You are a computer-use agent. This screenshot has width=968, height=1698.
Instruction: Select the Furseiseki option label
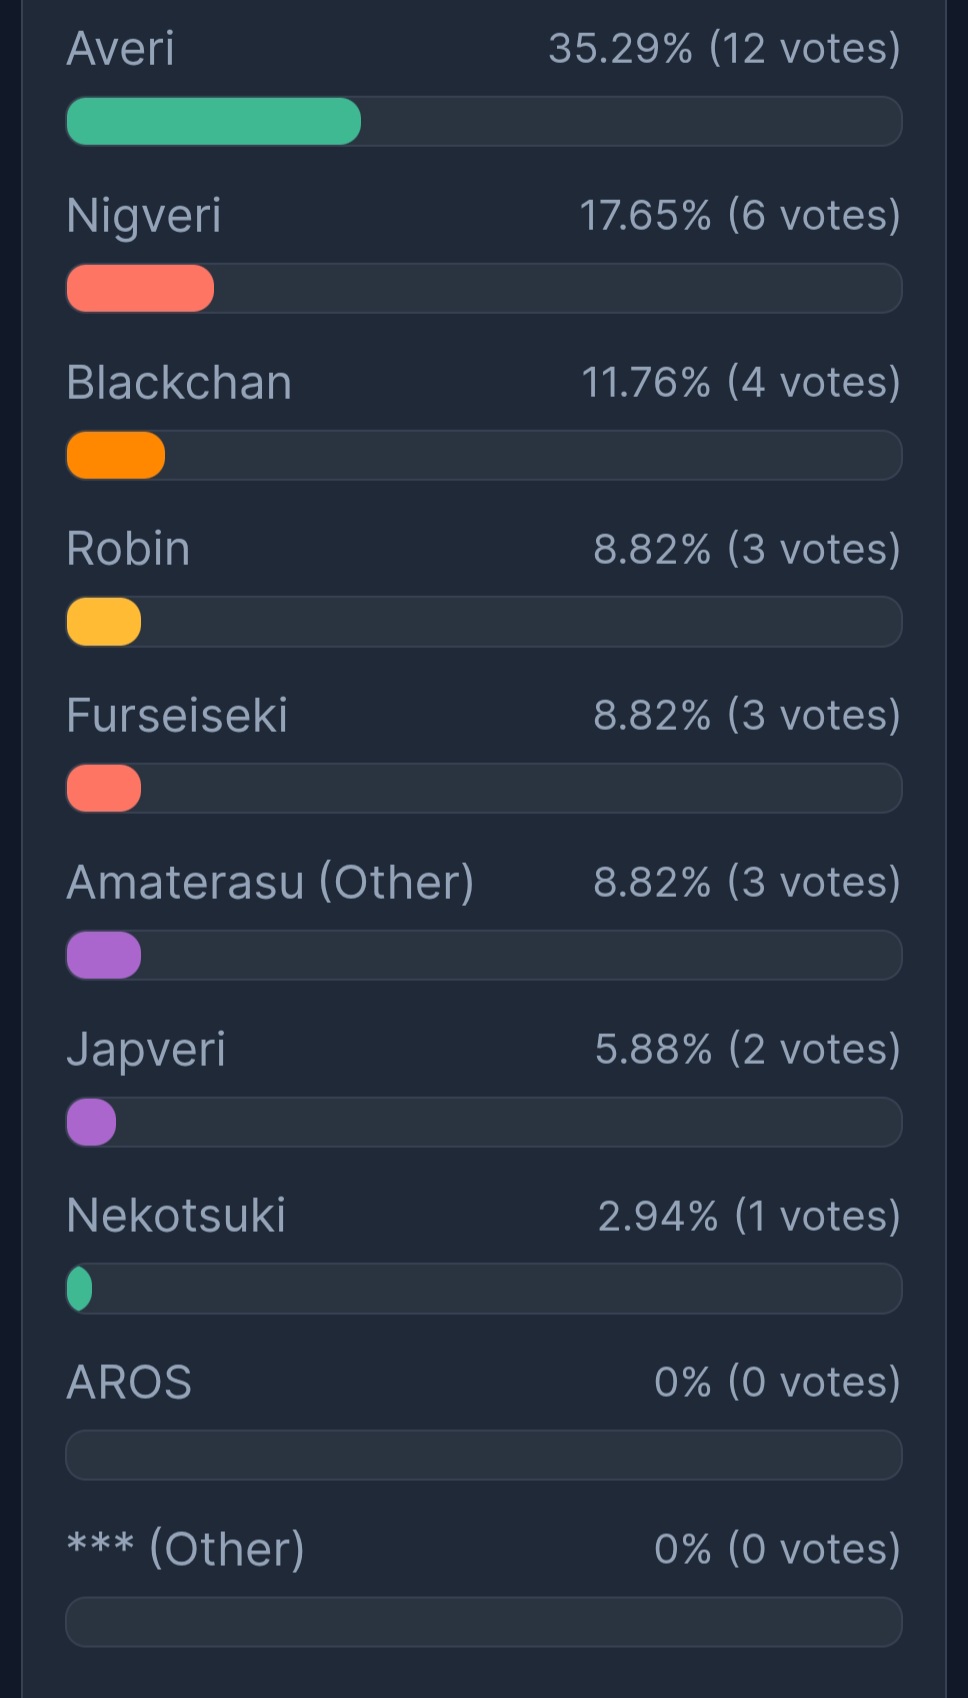click(177, 716)
